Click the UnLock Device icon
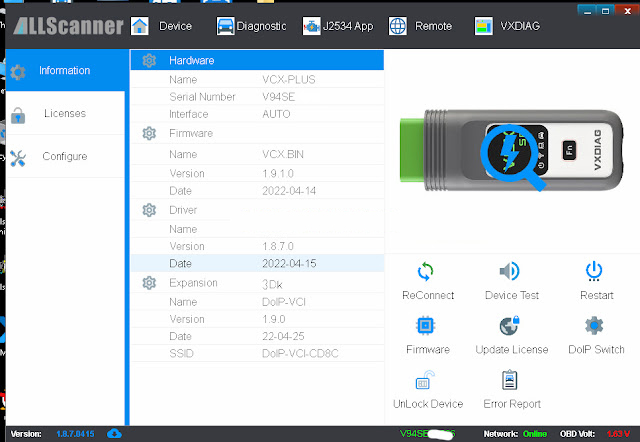The width and height of the screenshot is (640, 442). pos(425,380)
